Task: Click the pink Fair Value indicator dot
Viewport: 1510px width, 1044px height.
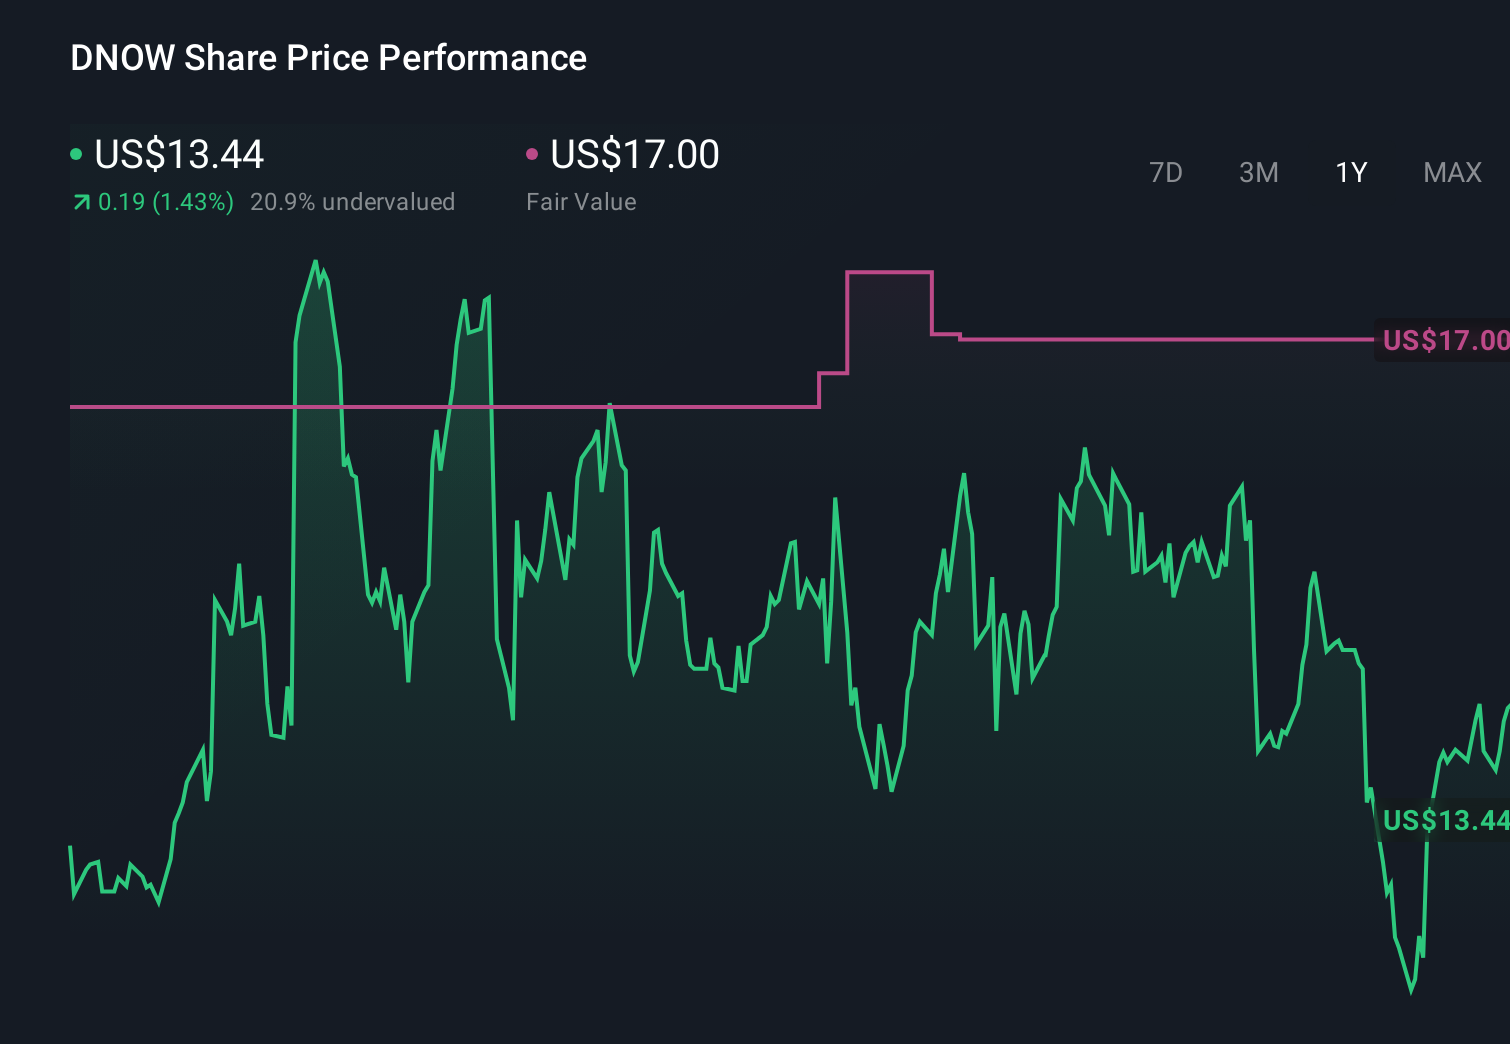Action: (533, 152)
